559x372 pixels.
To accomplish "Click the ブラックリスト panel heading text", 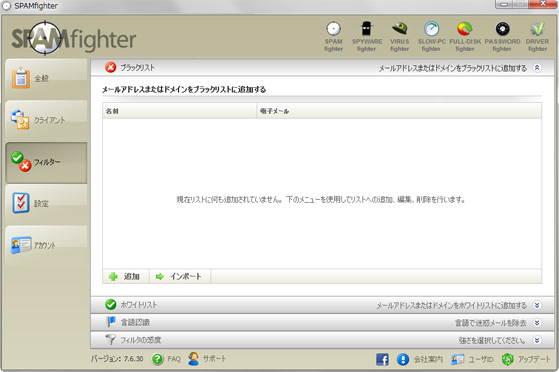I will coord(184,89).
